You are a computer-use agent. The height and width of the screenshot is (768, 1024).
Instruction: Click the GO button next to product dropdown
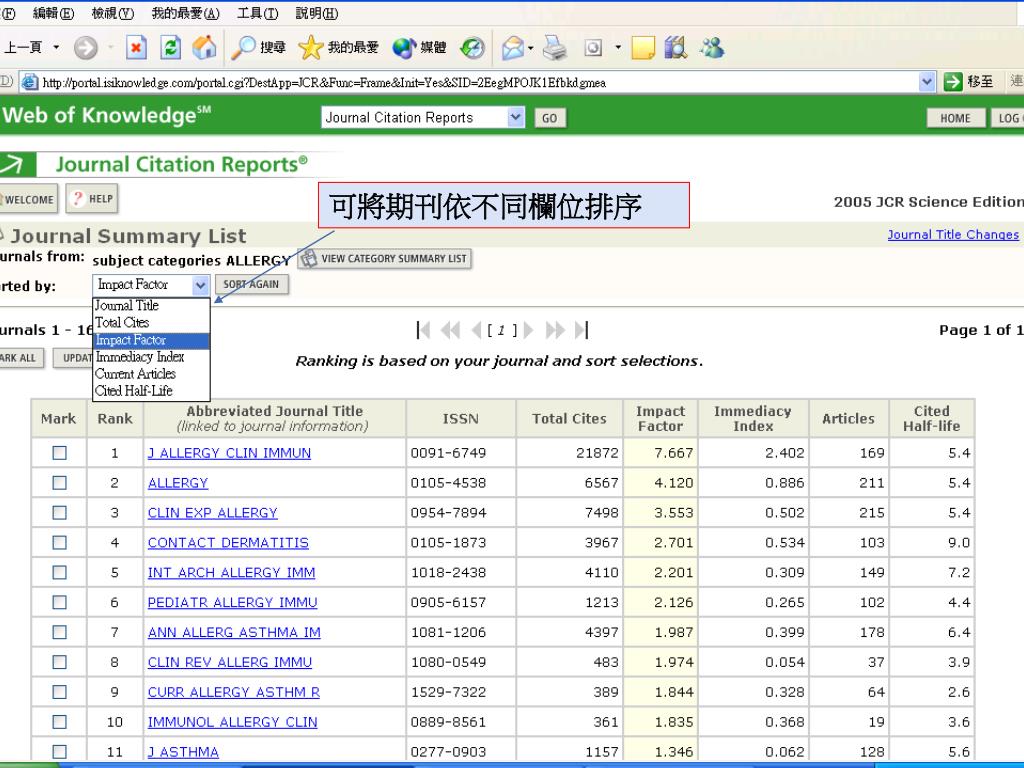(x=550, y=118)
